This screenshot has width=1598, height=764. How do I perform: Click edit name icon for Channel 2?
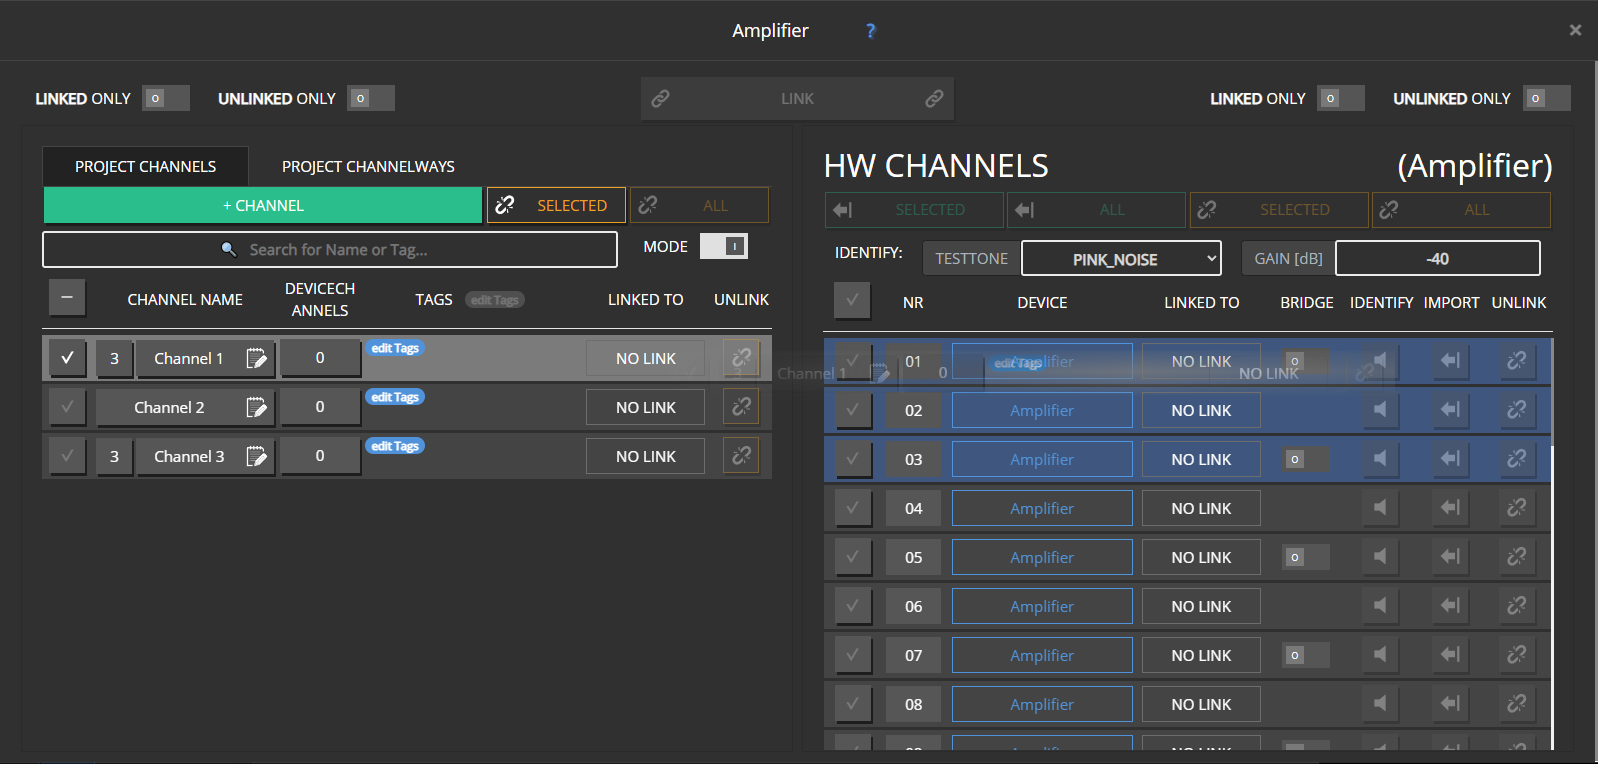click(x=256, y=407)
